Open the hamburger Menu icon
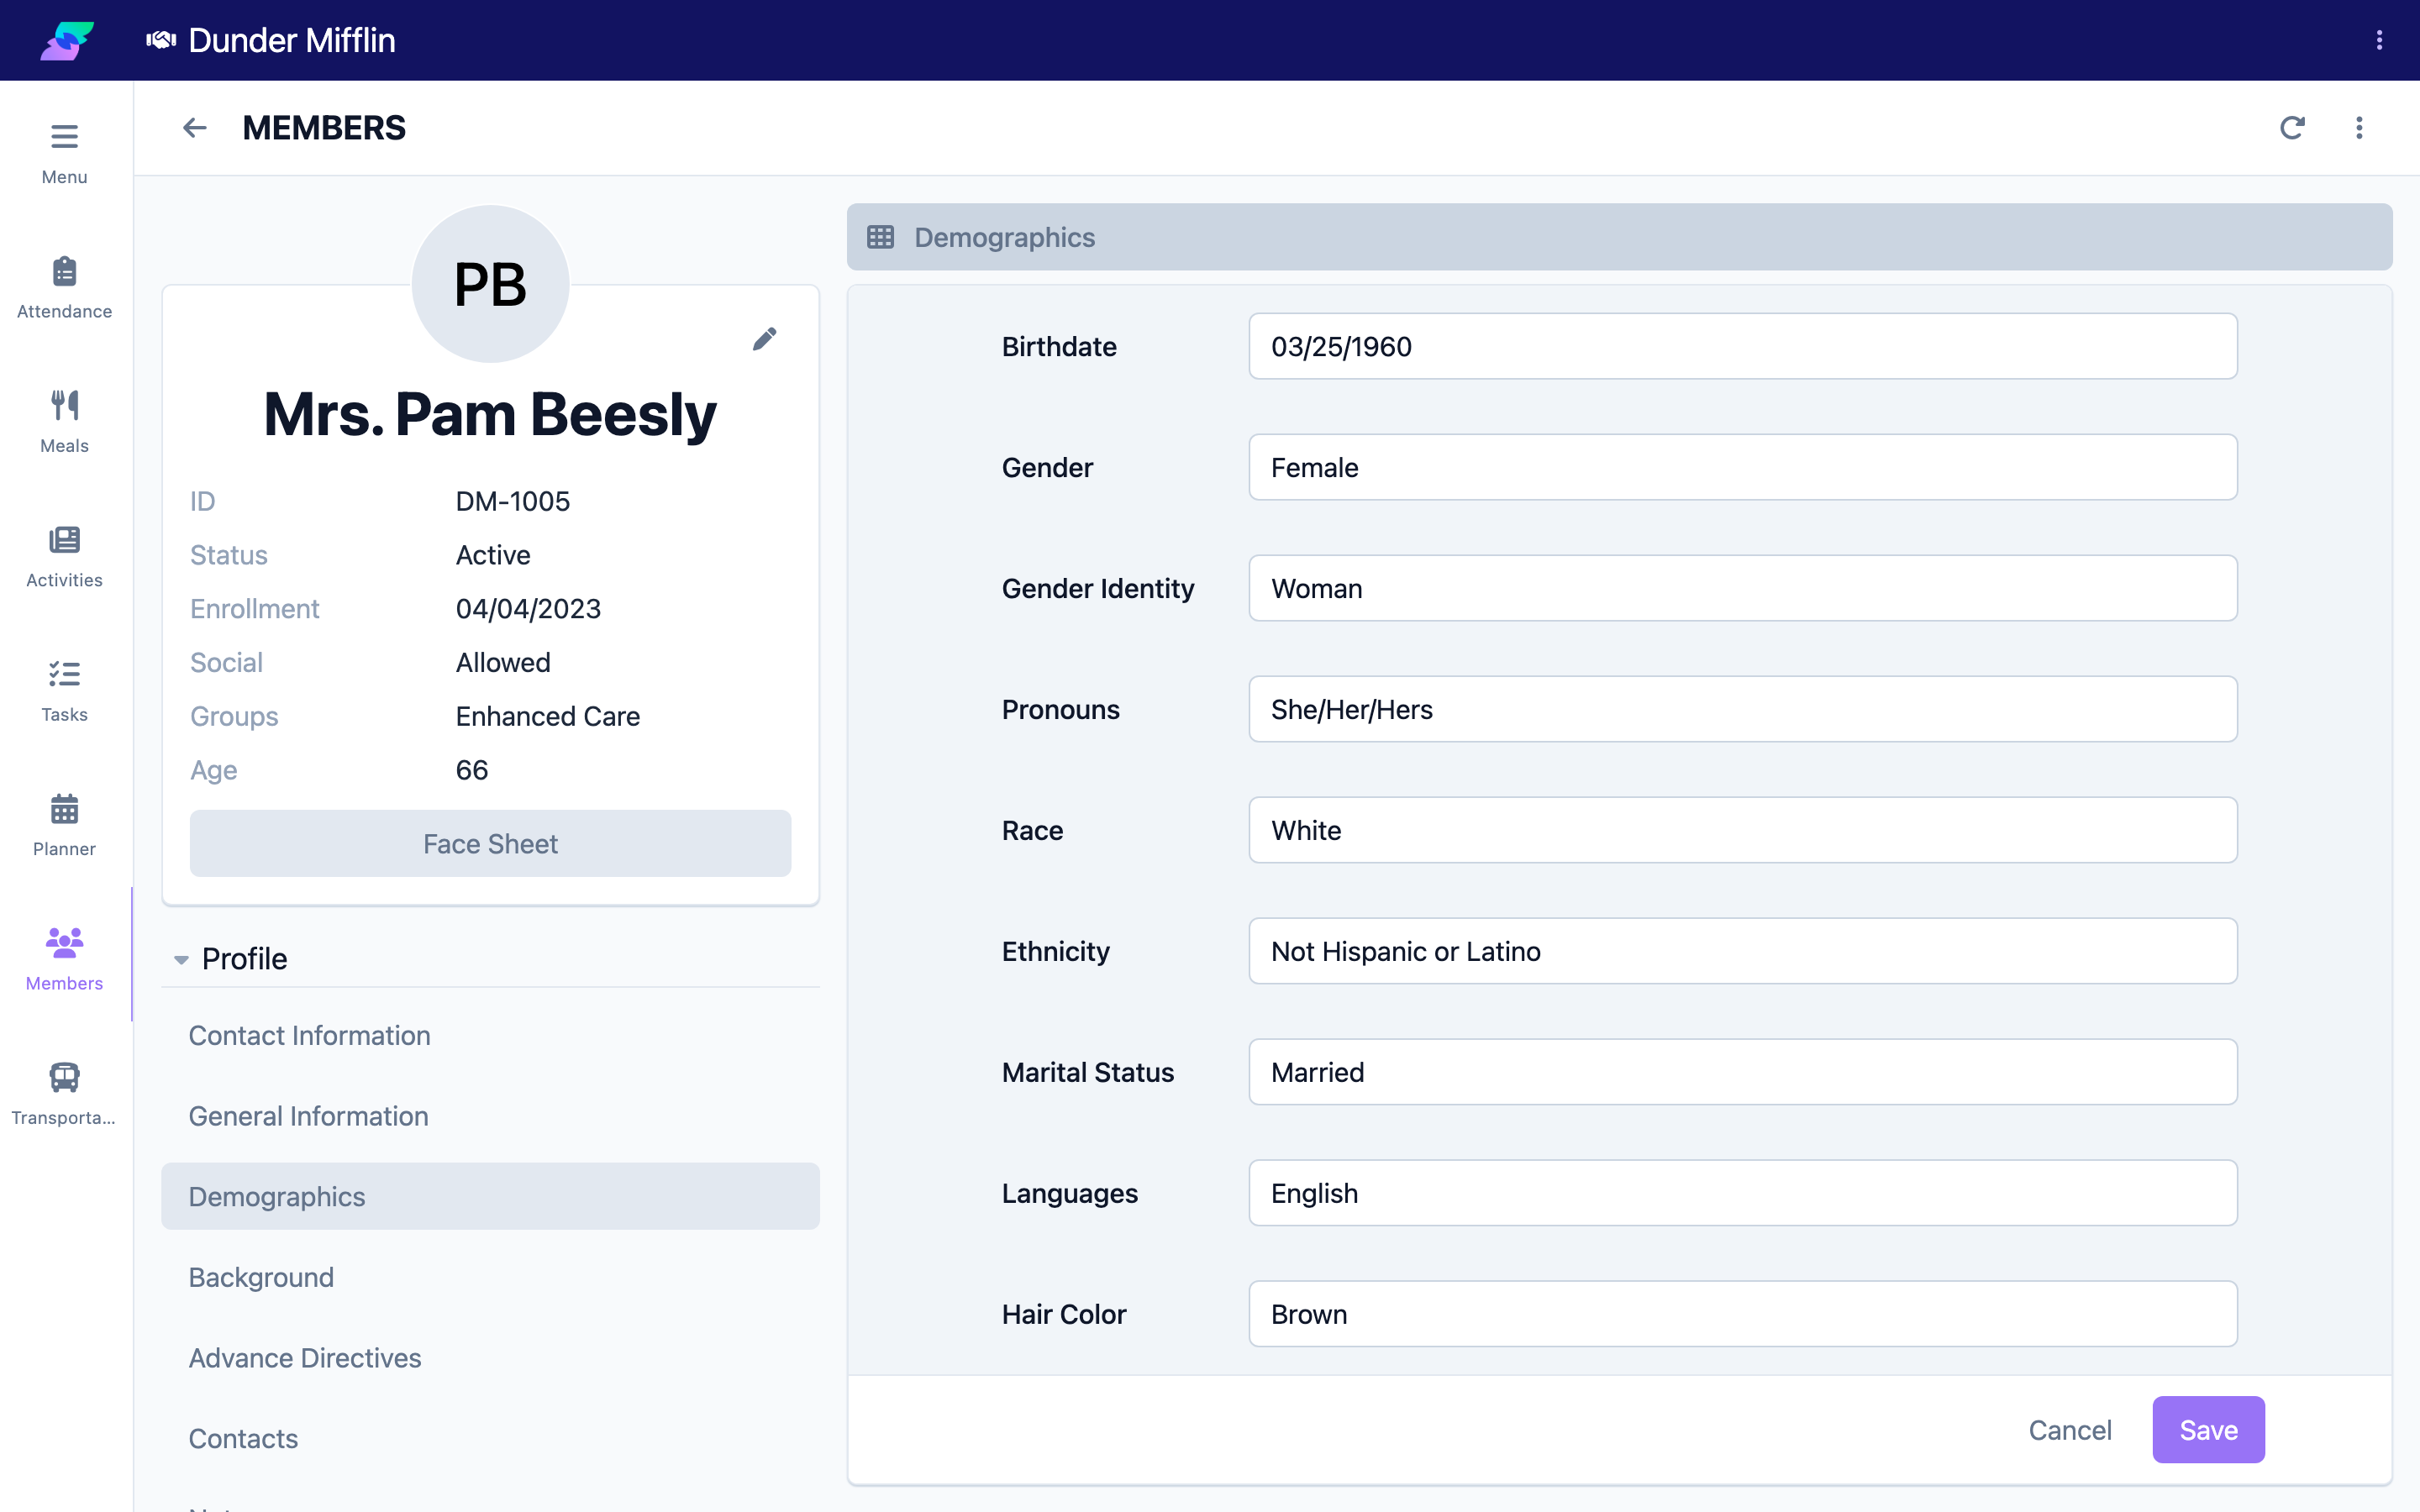The image size is (2420, 1512). [x=64, y=136]
